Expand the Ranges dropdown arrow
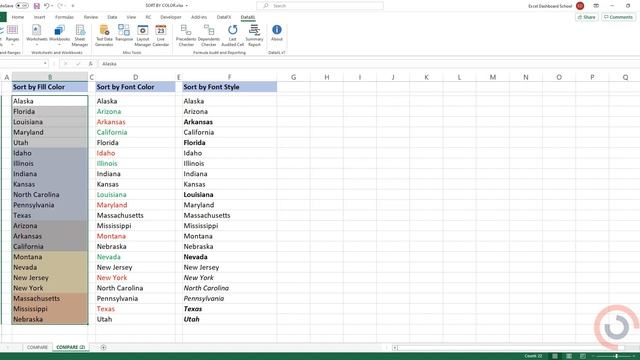 tap(12, 44)
